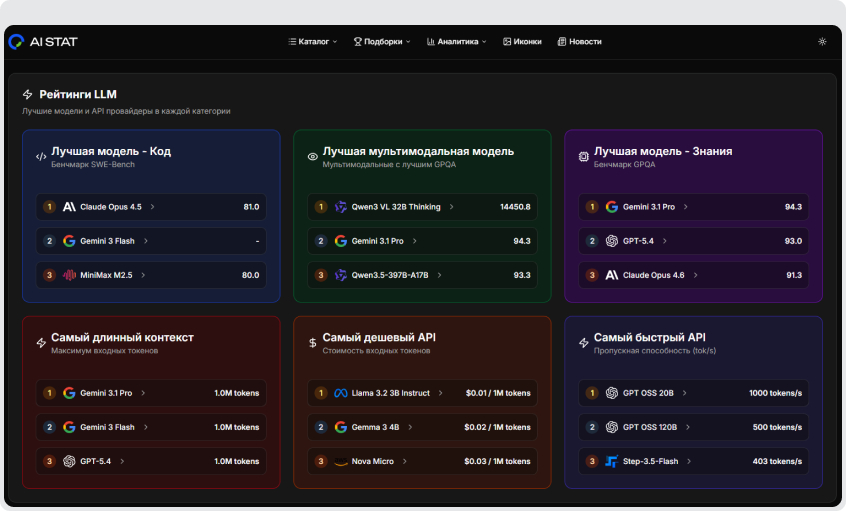
Task: Click the 1000 tokens/s value
Action: [x=775, y=393]
